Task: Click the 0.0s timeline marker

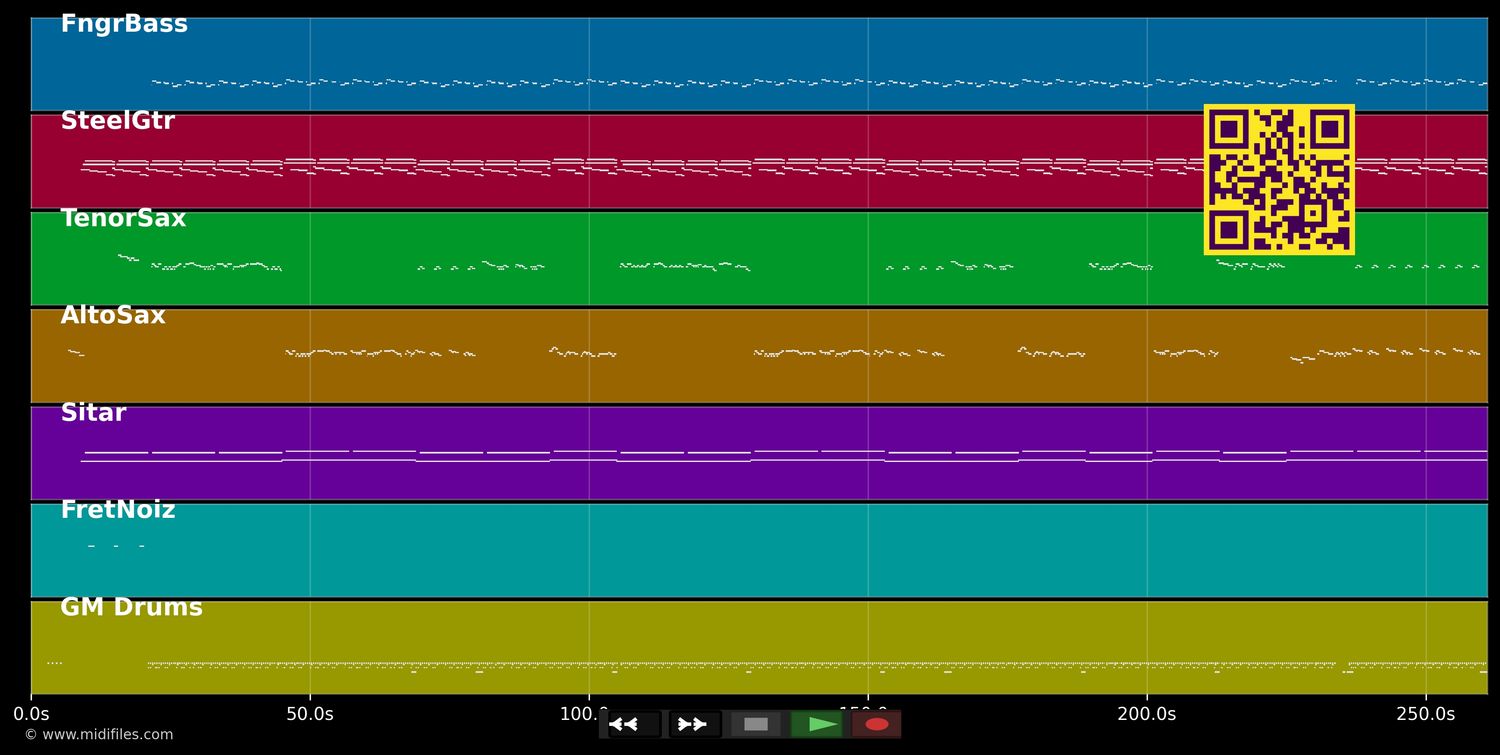Action: (x=31, y=714)
